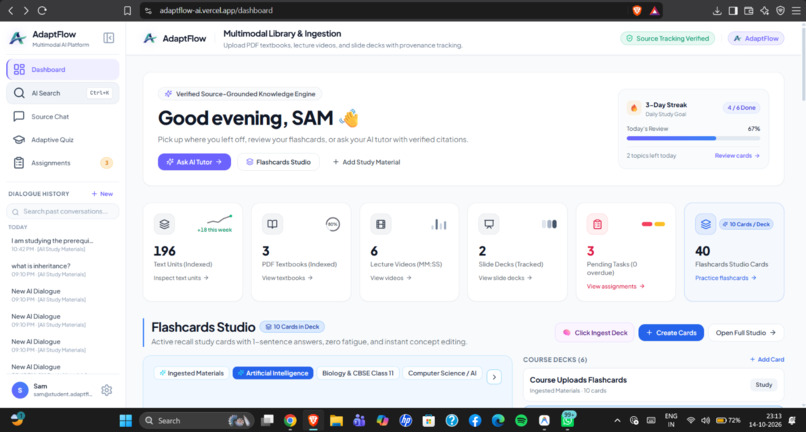
Task: Click the AdaptFlow pill in header
Action: [756, 39]
